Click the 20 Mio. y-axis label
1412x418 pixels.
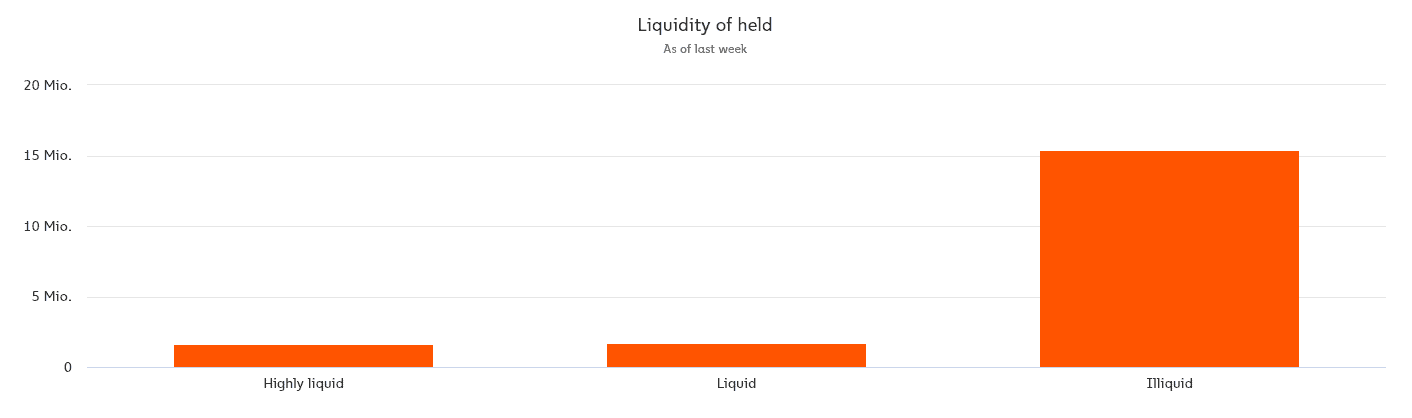pos(47,85)
